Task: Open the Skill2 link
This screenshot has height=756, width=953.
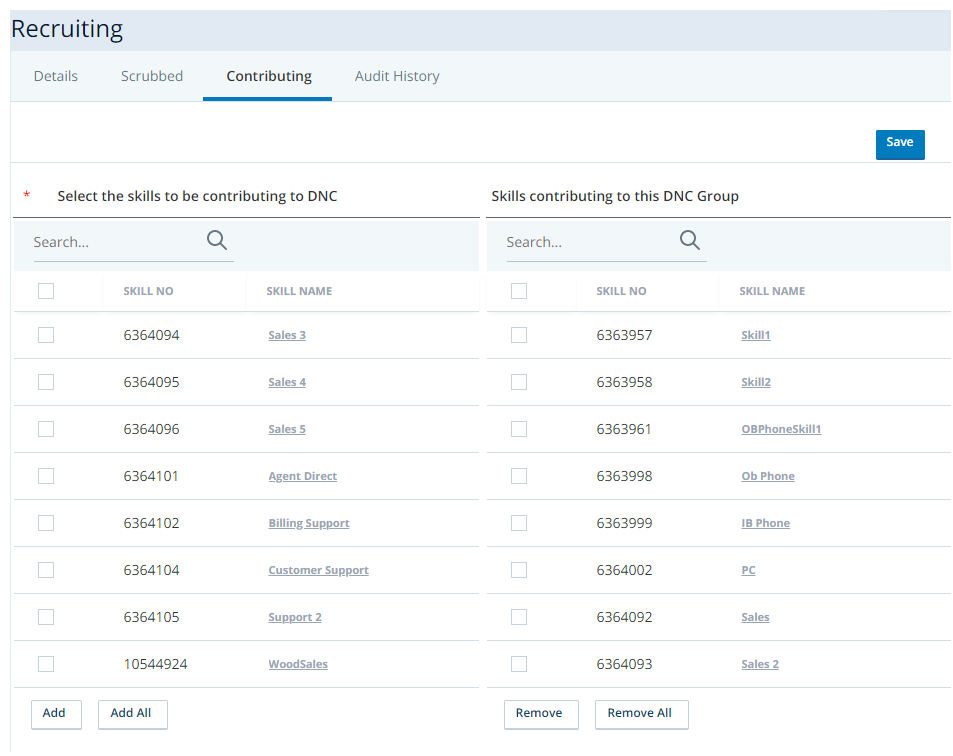Action: [755, 382]
